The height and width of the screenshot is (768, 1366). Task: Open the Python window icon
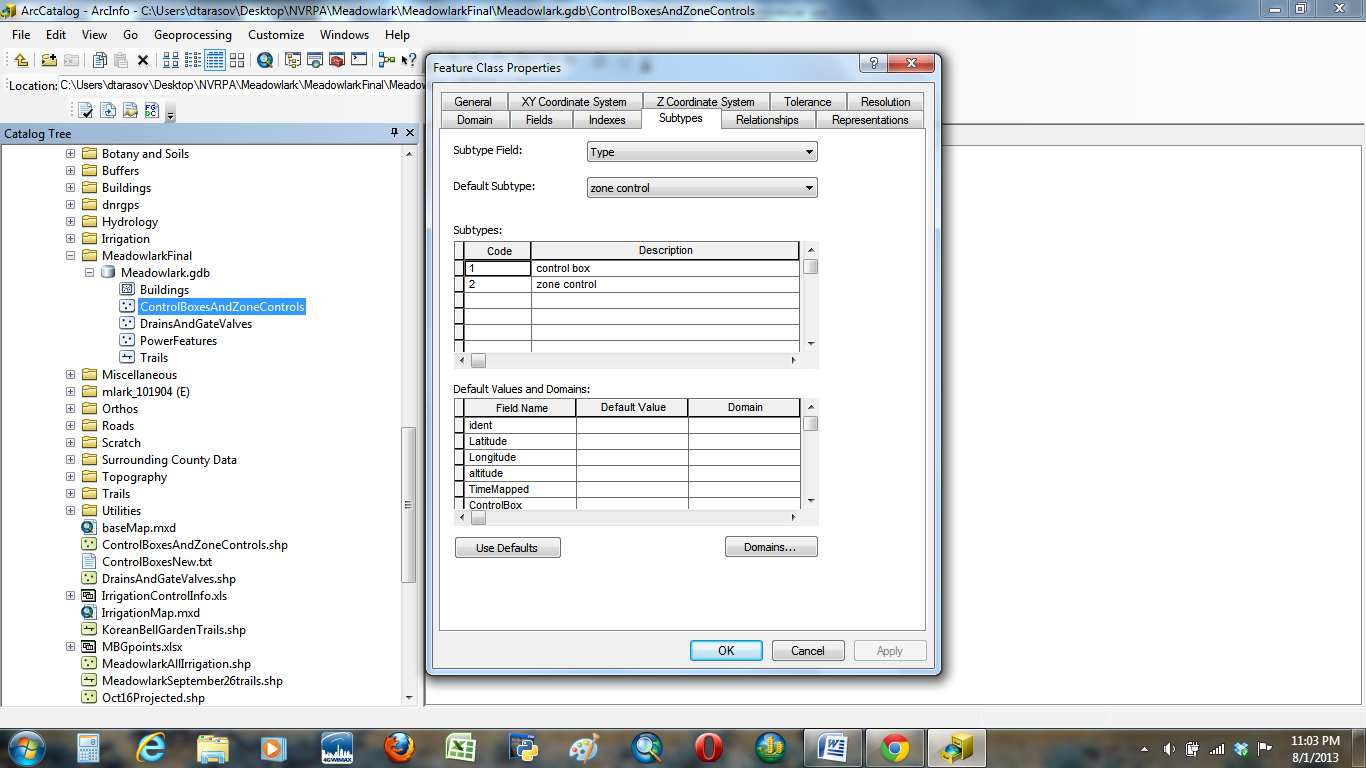click(359, 60)
